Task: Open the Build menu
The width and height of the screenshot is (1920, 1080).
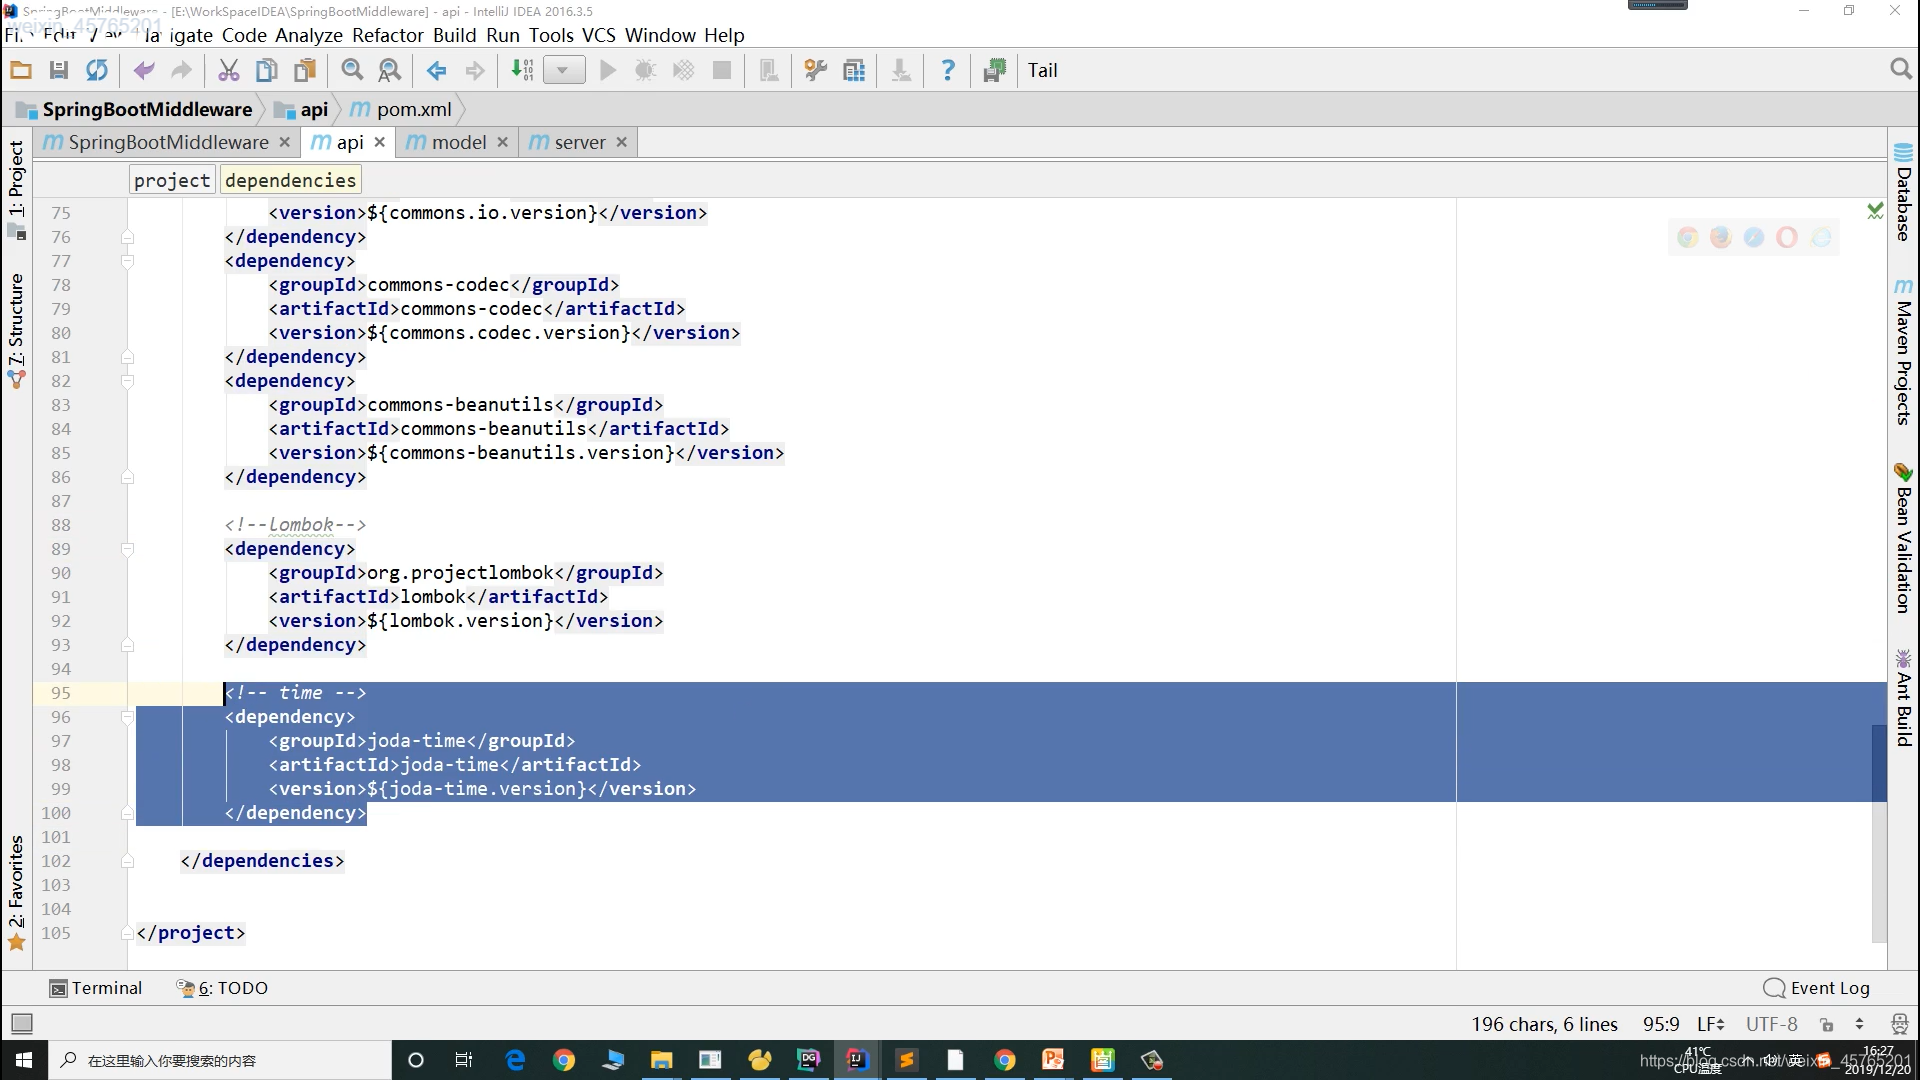Action: click(455, 35)
